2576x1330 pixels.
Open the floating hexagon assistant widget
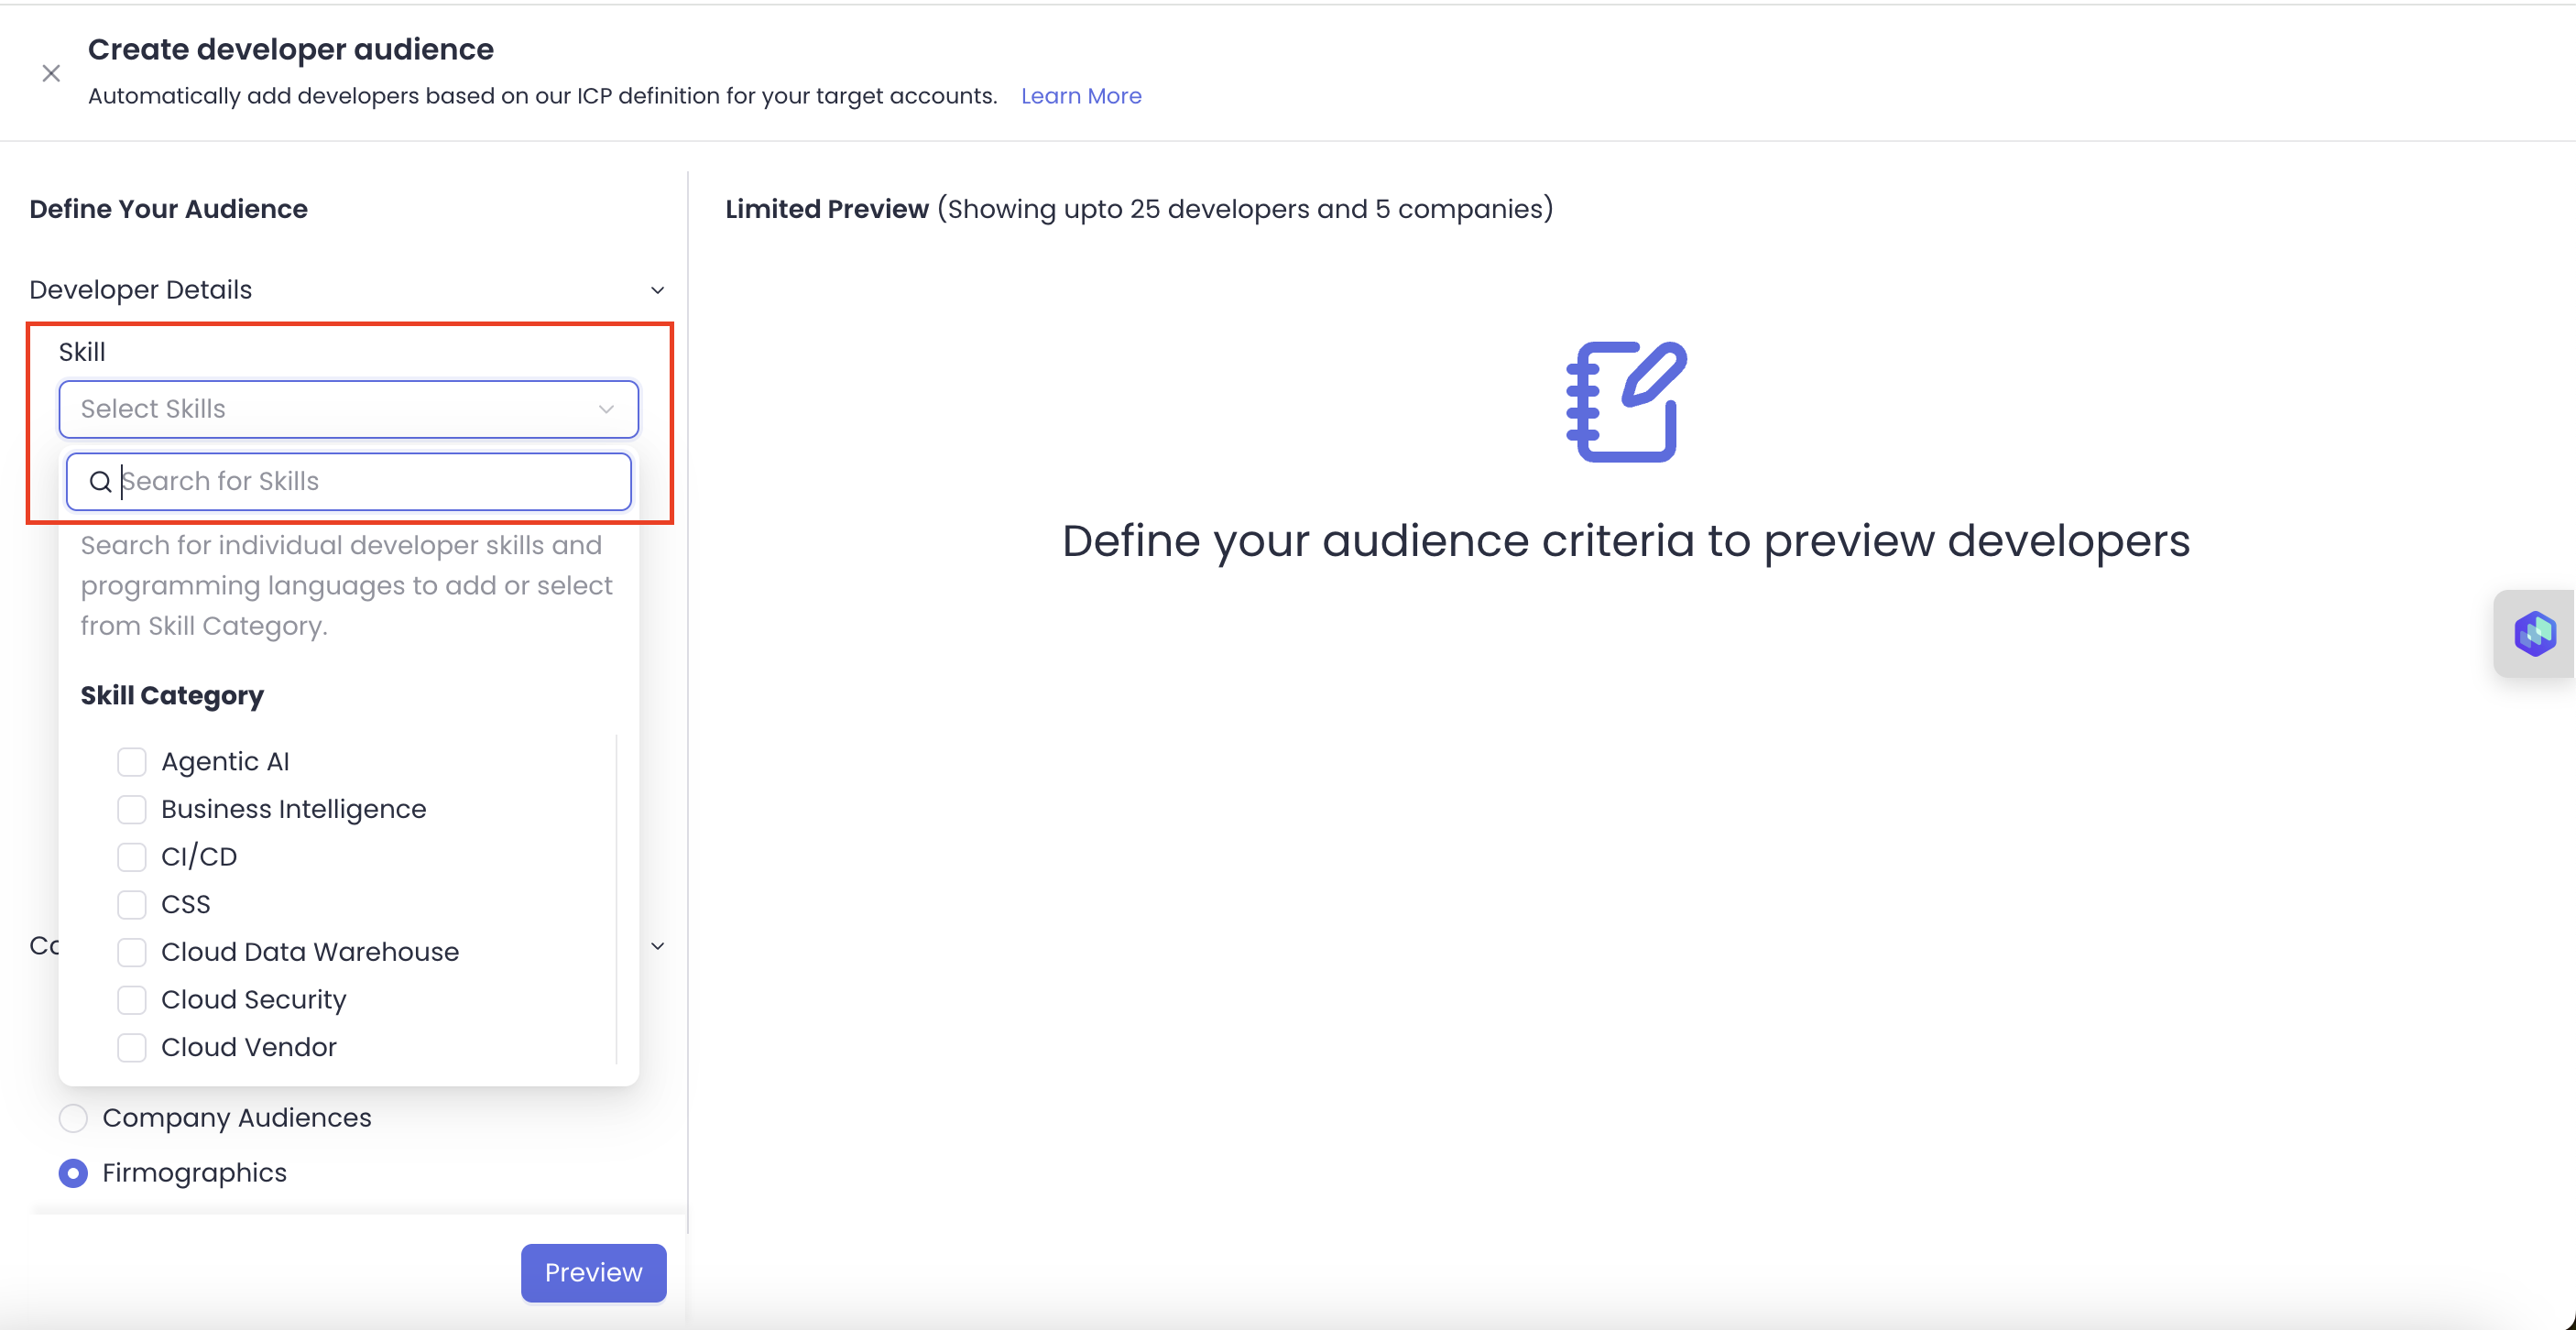pos(2533,634)
